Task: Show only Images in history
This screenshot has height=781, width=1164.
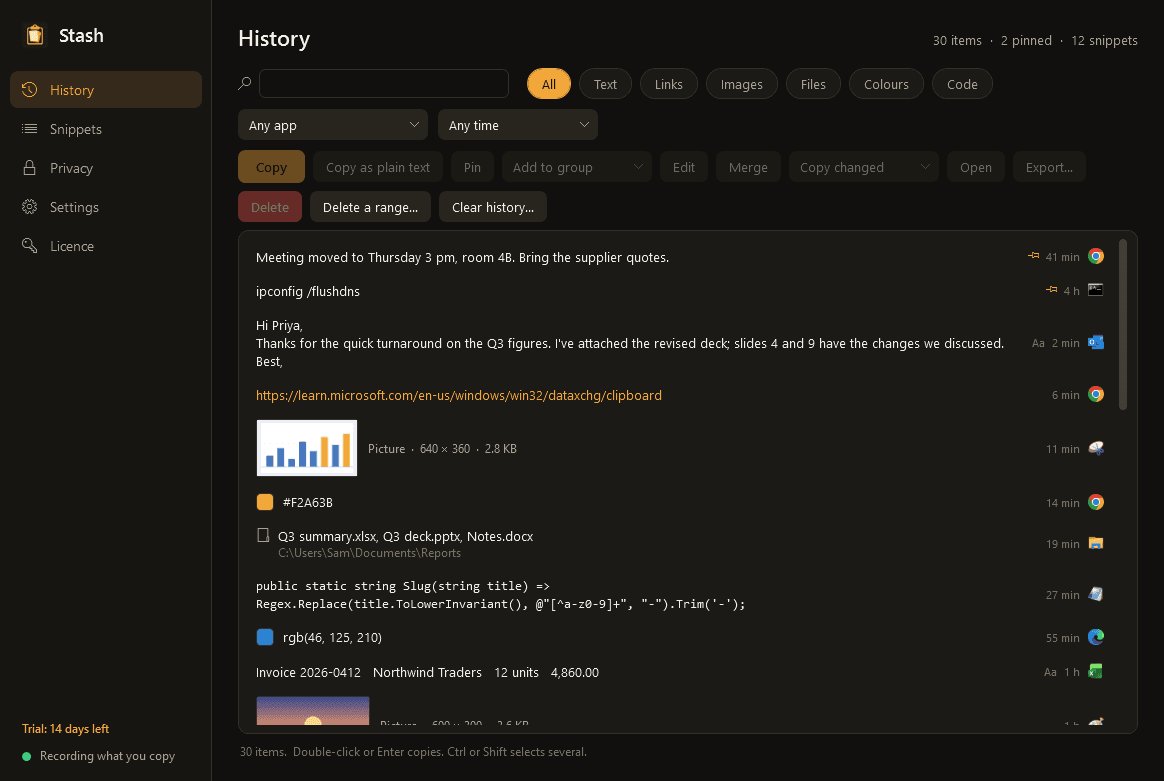Action: click(x=742, y=84)
